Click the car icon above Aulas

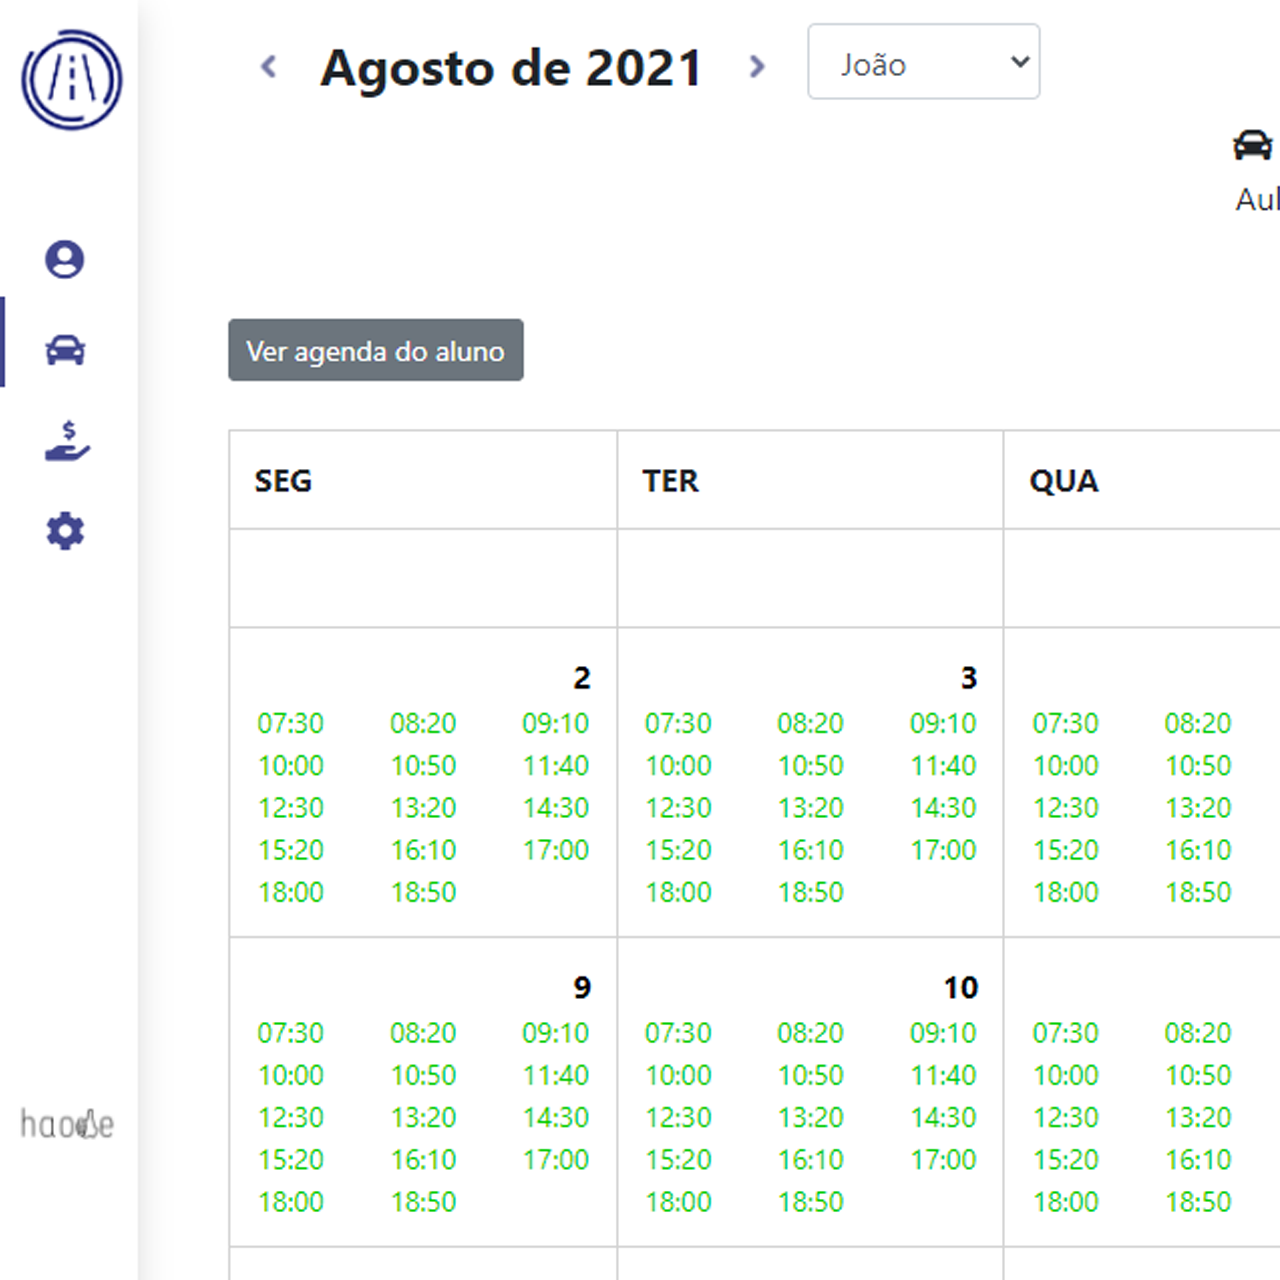(1252, 146)
